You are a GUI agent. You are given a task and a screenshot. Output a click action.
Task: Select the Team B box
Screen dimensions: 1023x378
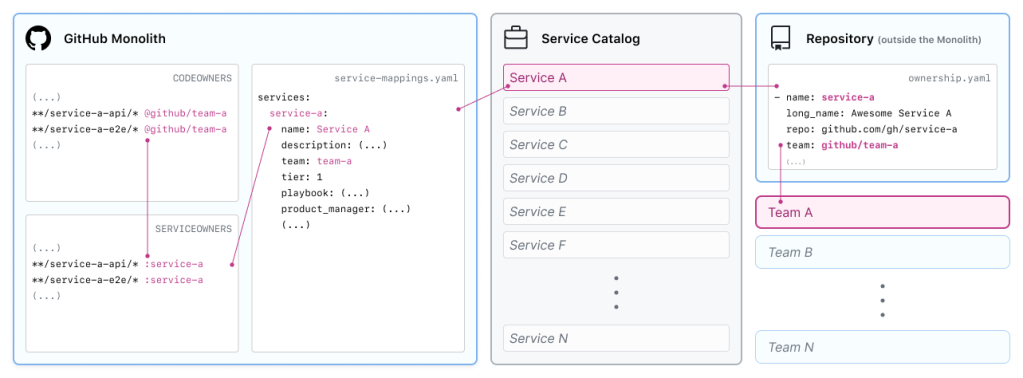[x=882, y=252]
